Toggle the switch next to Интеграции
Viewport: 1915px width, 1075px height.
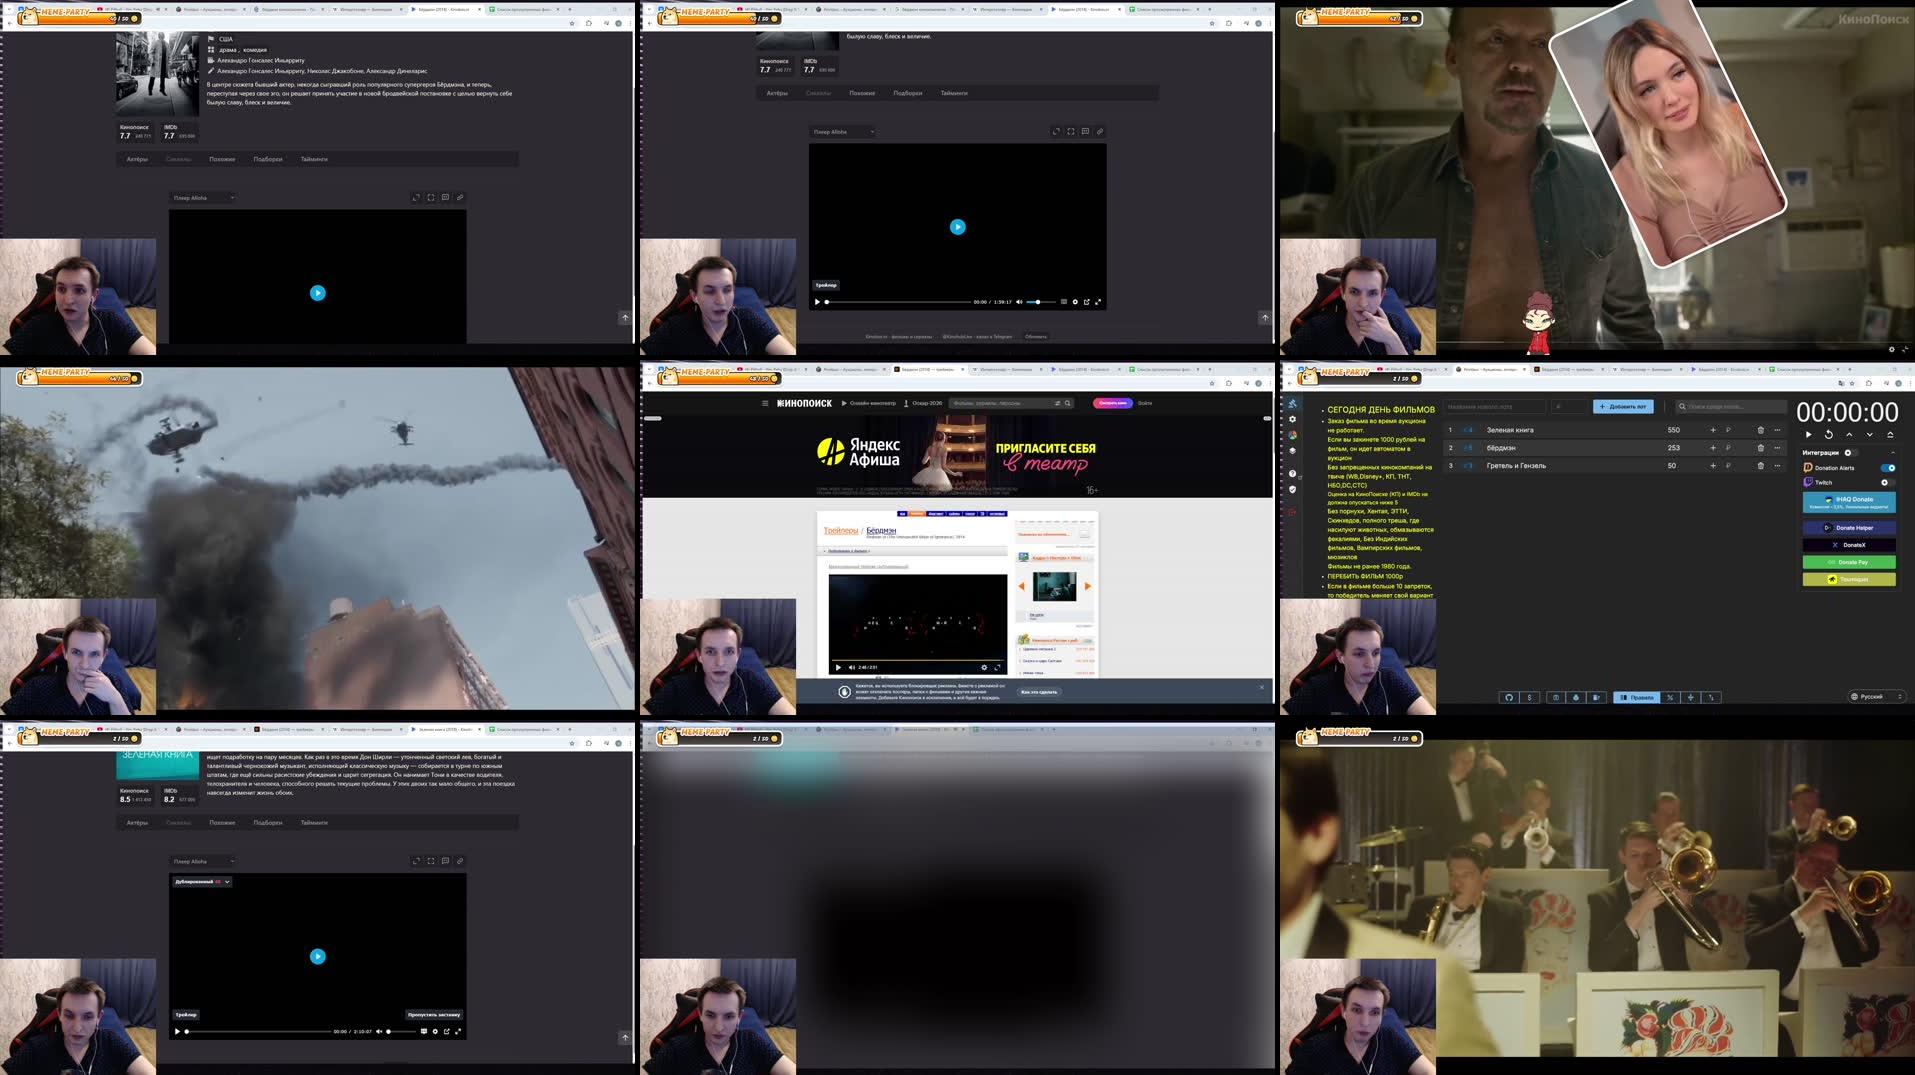point(1847,453)
